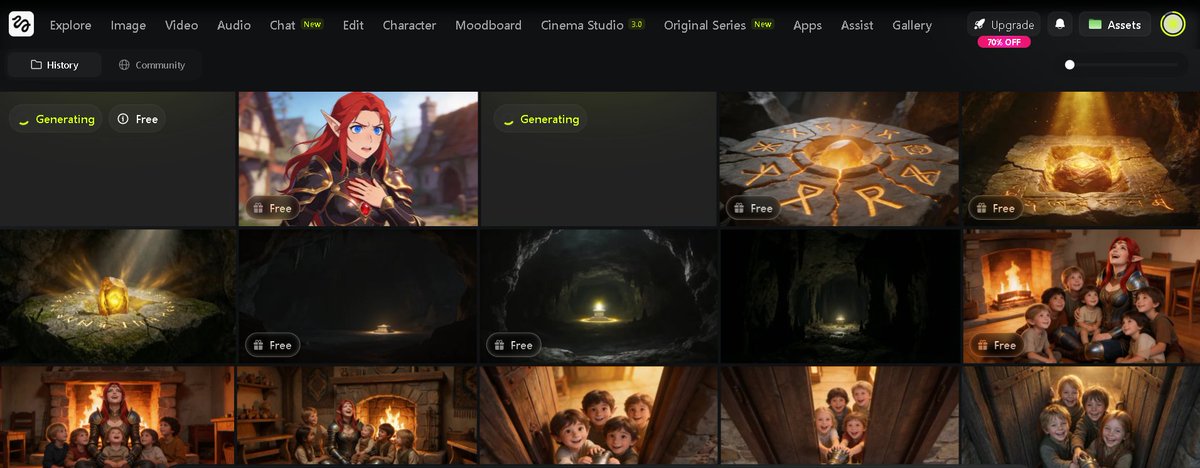1200x468 pixels.
Task: Click the Free badge beside Generating
Action: (x=137, y=119)
